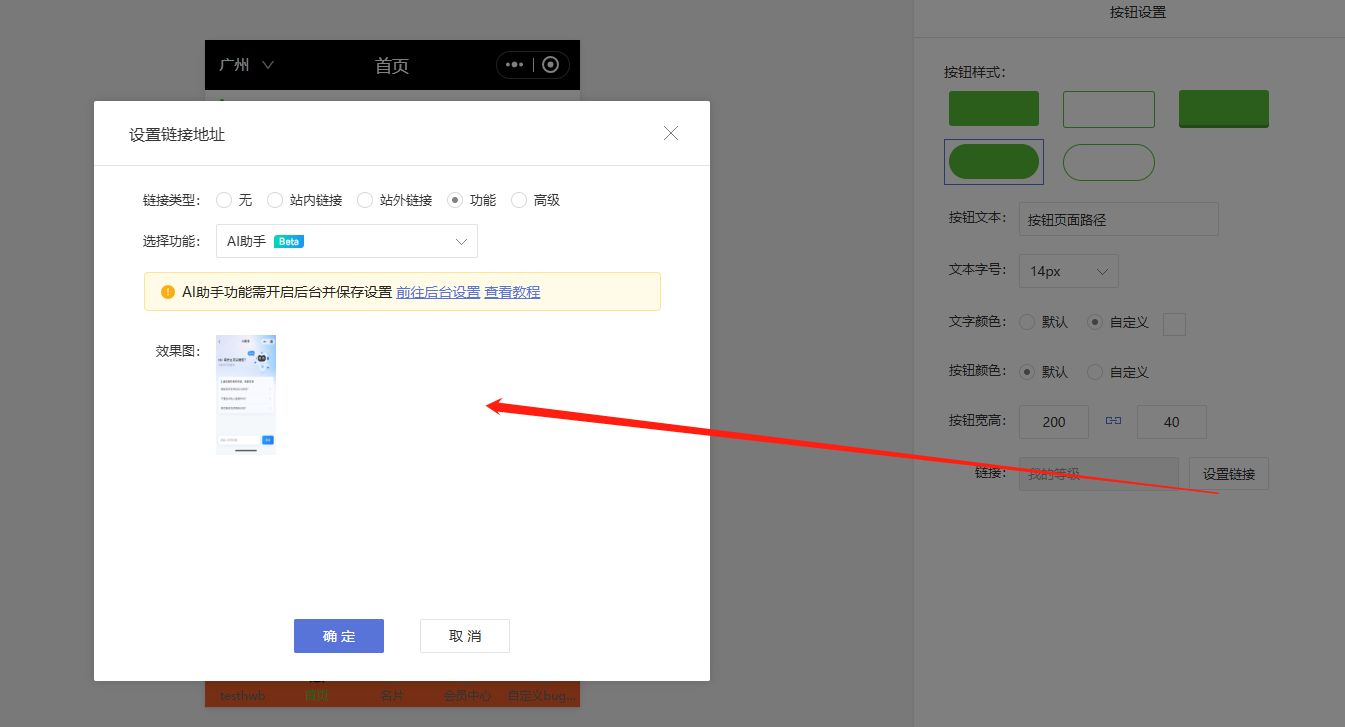Click the 首页 title in phone preview

[x=392, y=66]
